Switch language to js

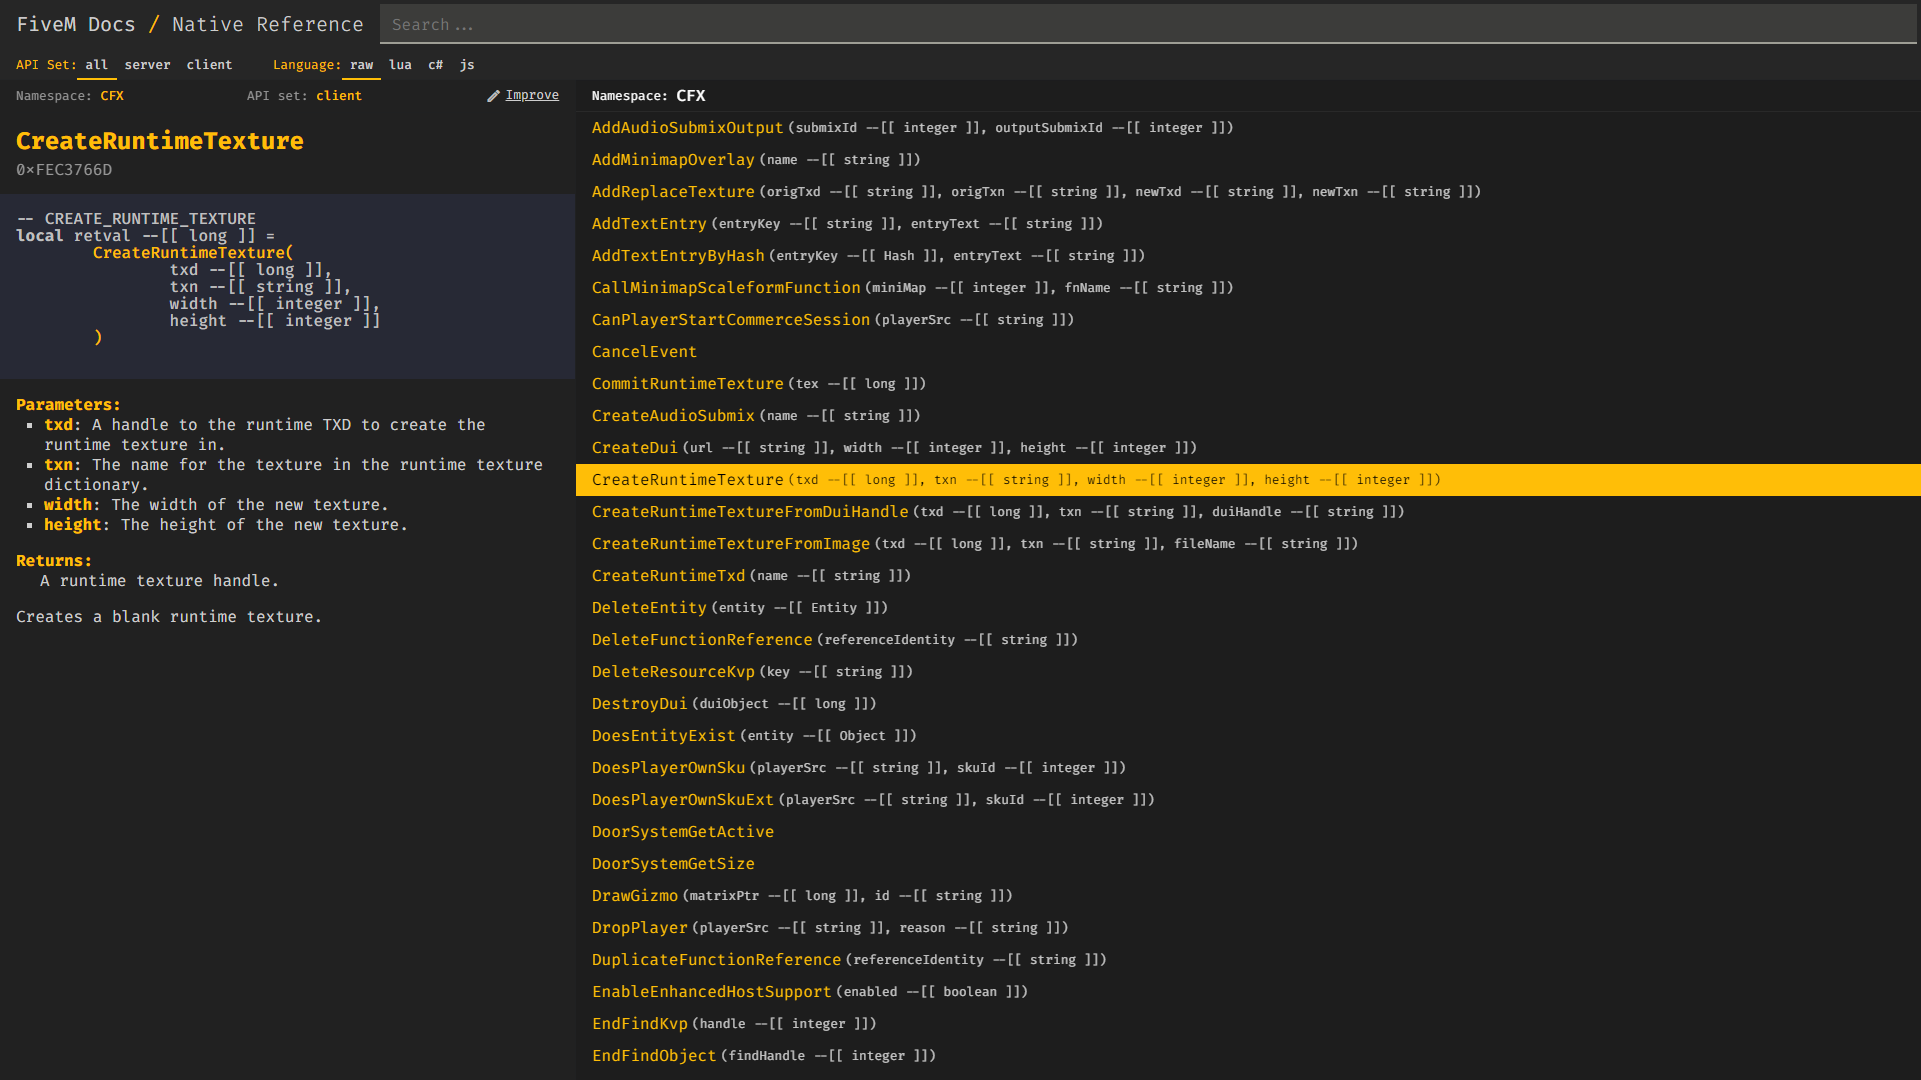467,65
